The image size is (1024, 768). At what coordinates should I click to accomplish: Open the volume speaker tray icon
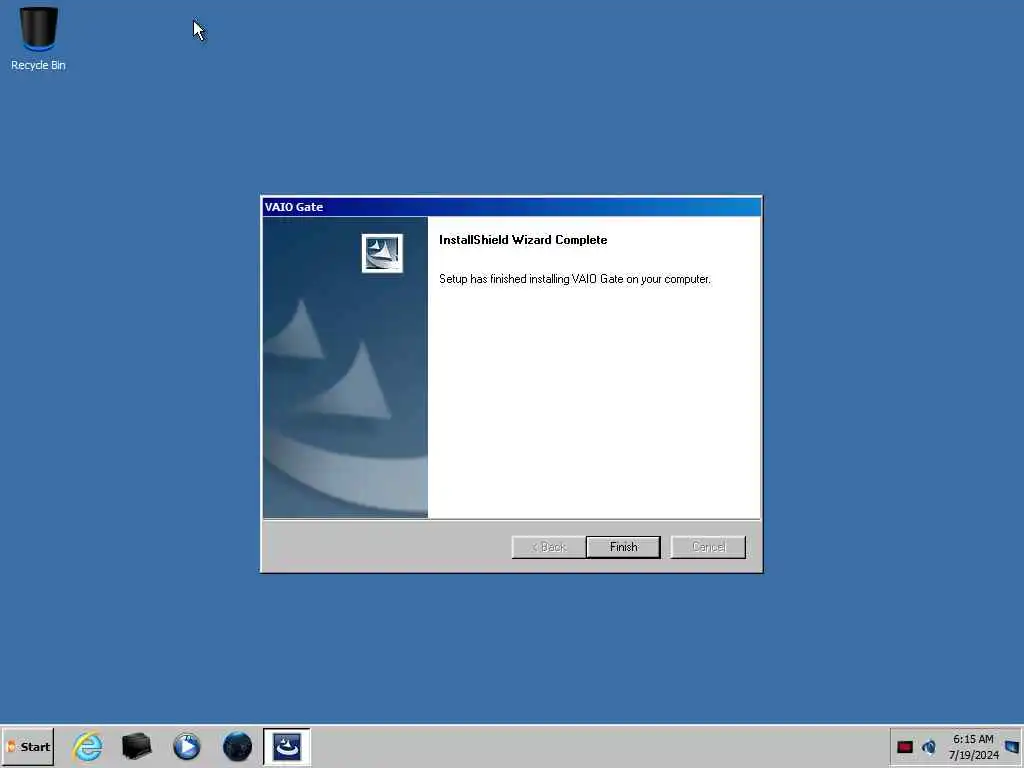click(929, 746)
